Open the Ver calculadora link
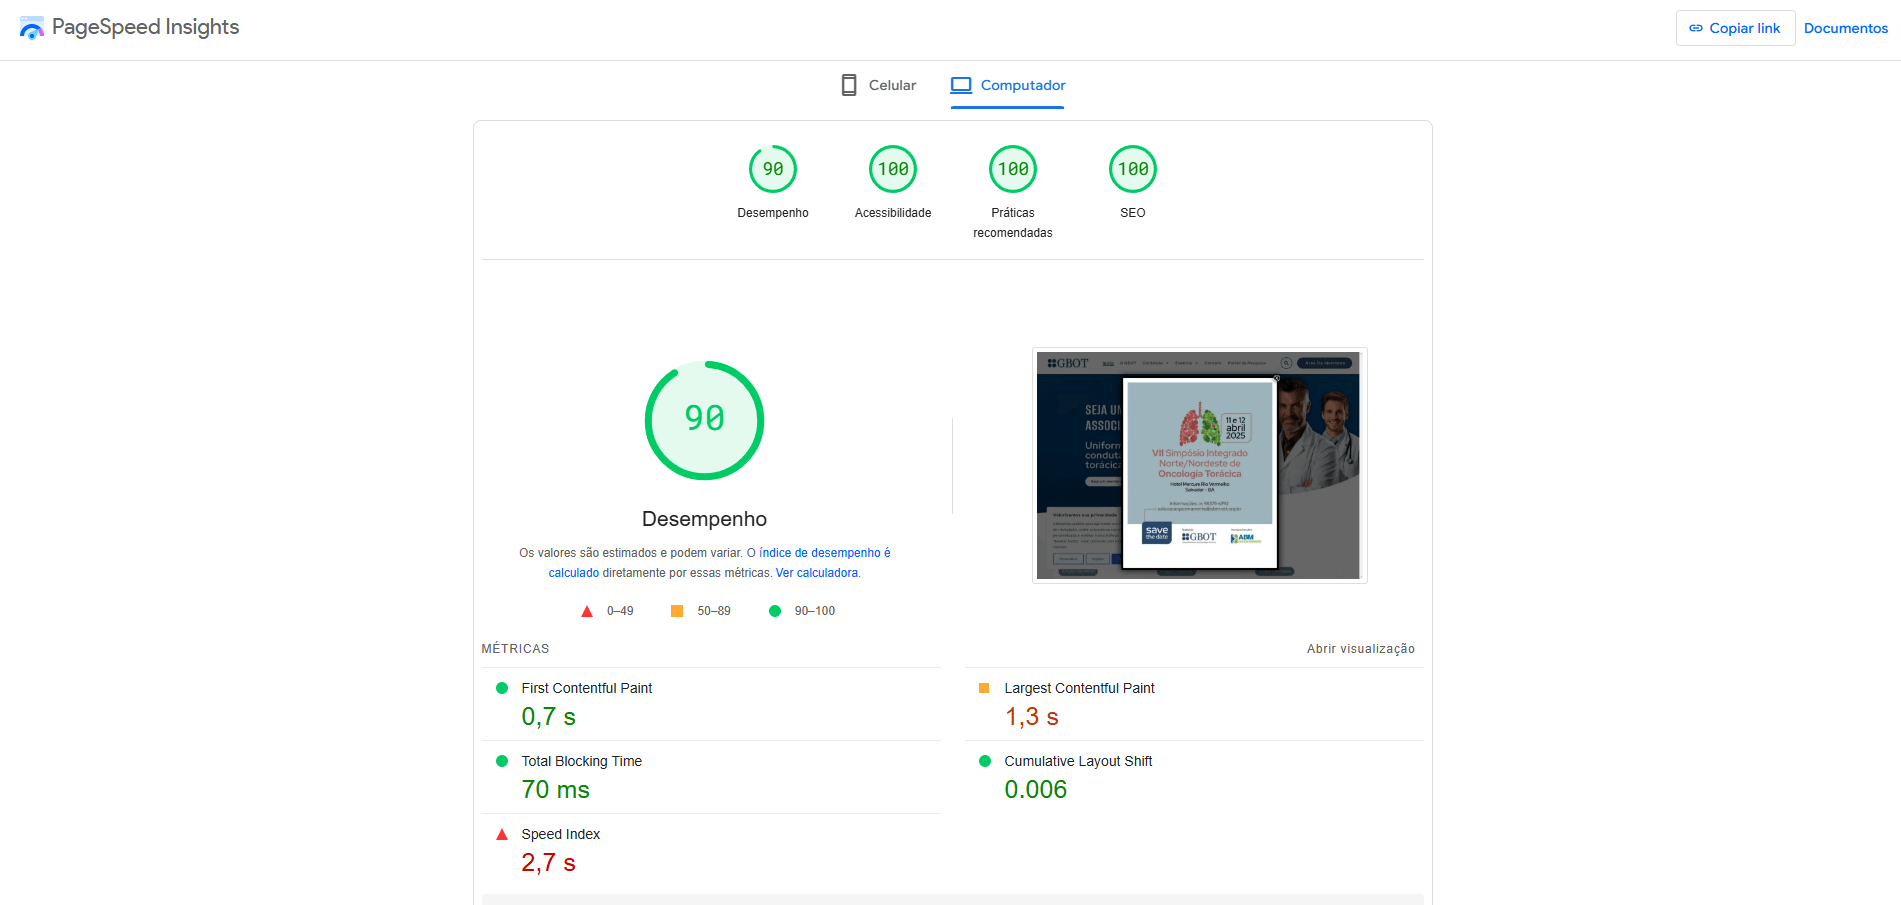The image size is (1901, 905). point(817,573)
